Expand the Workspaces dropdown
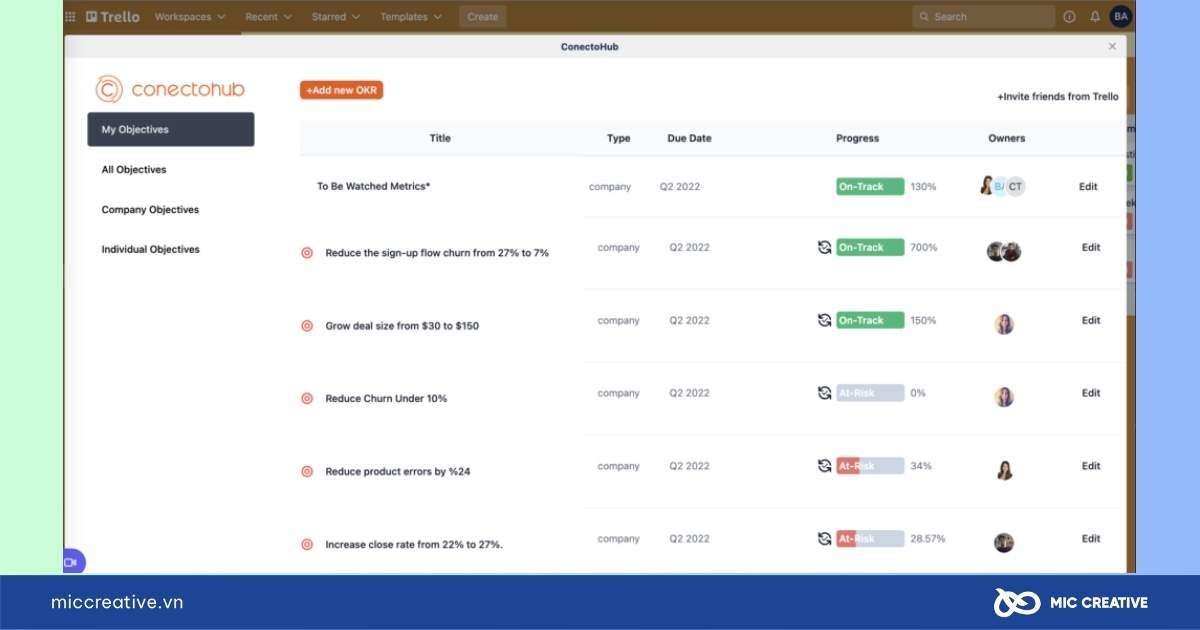 click(190, 17)
